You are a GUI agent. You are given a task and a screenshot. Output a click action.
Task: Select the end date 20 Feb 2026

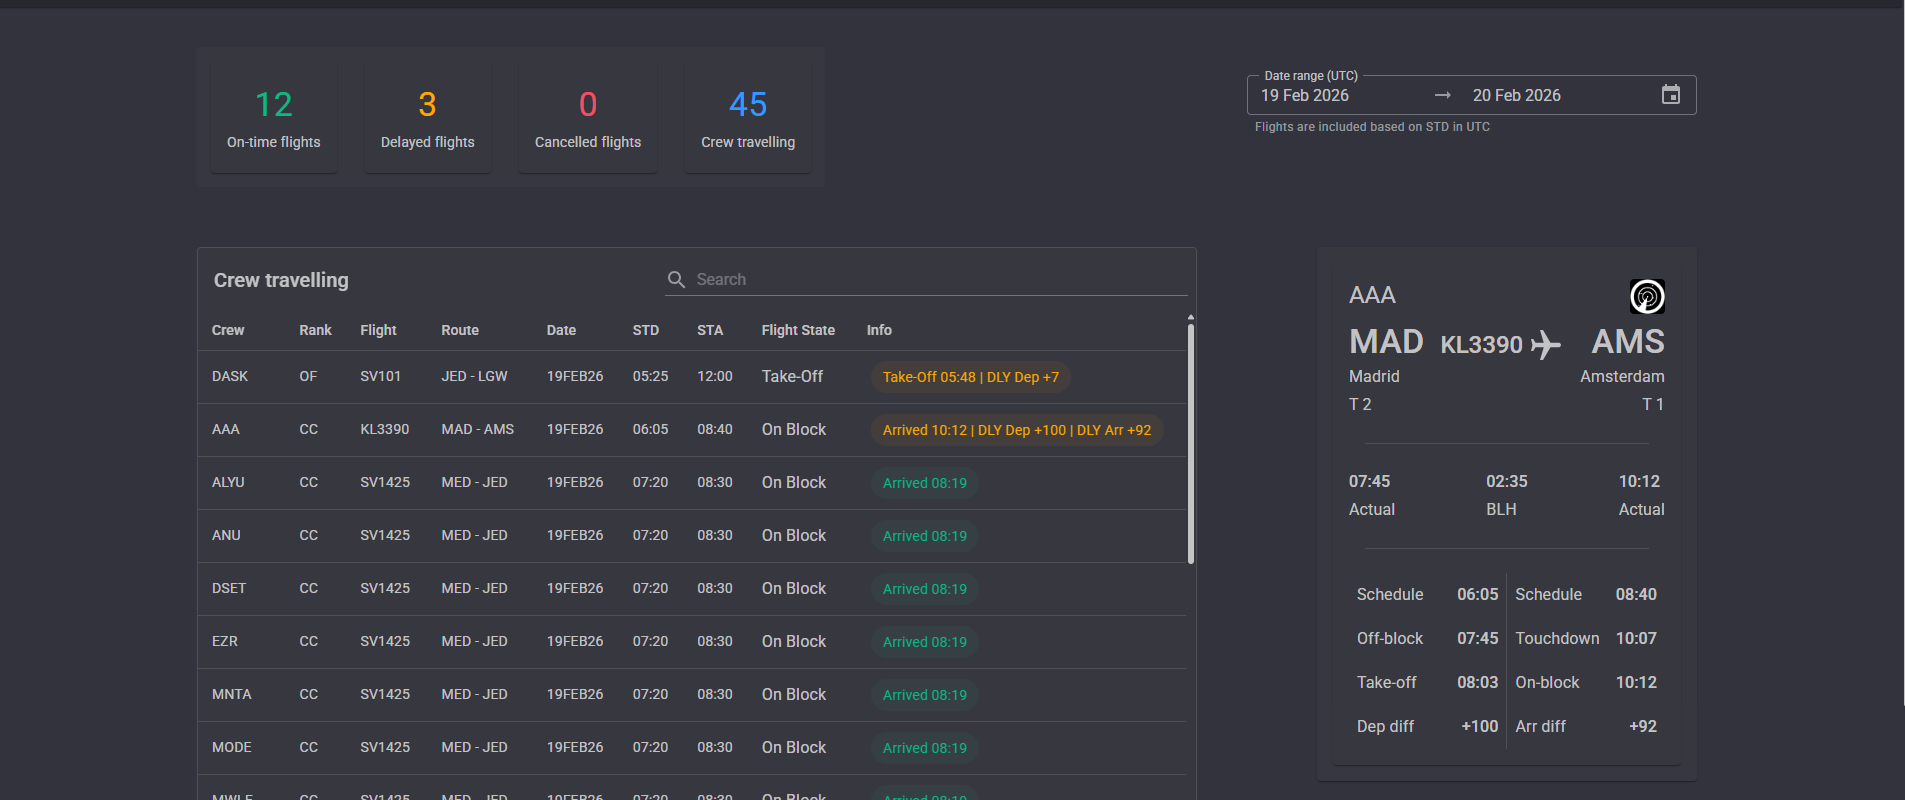coord(1516,95)
